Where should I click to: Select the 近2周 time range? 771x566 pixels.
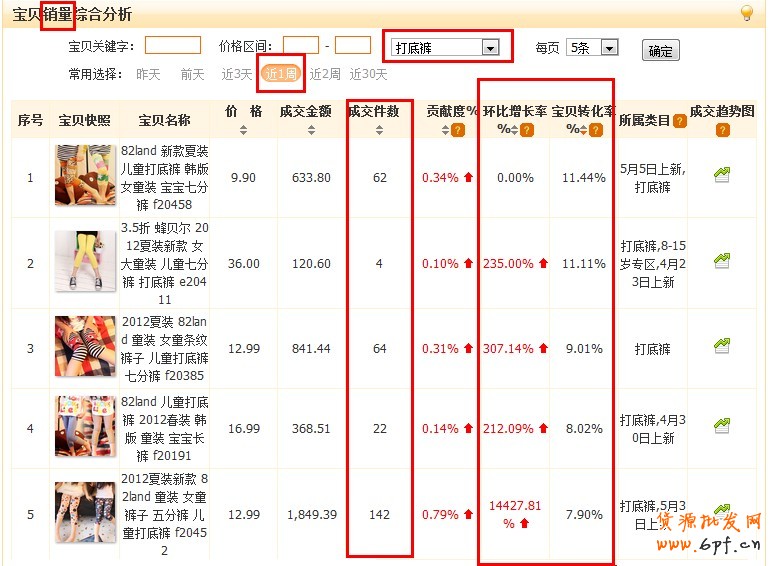coord(325,74)
